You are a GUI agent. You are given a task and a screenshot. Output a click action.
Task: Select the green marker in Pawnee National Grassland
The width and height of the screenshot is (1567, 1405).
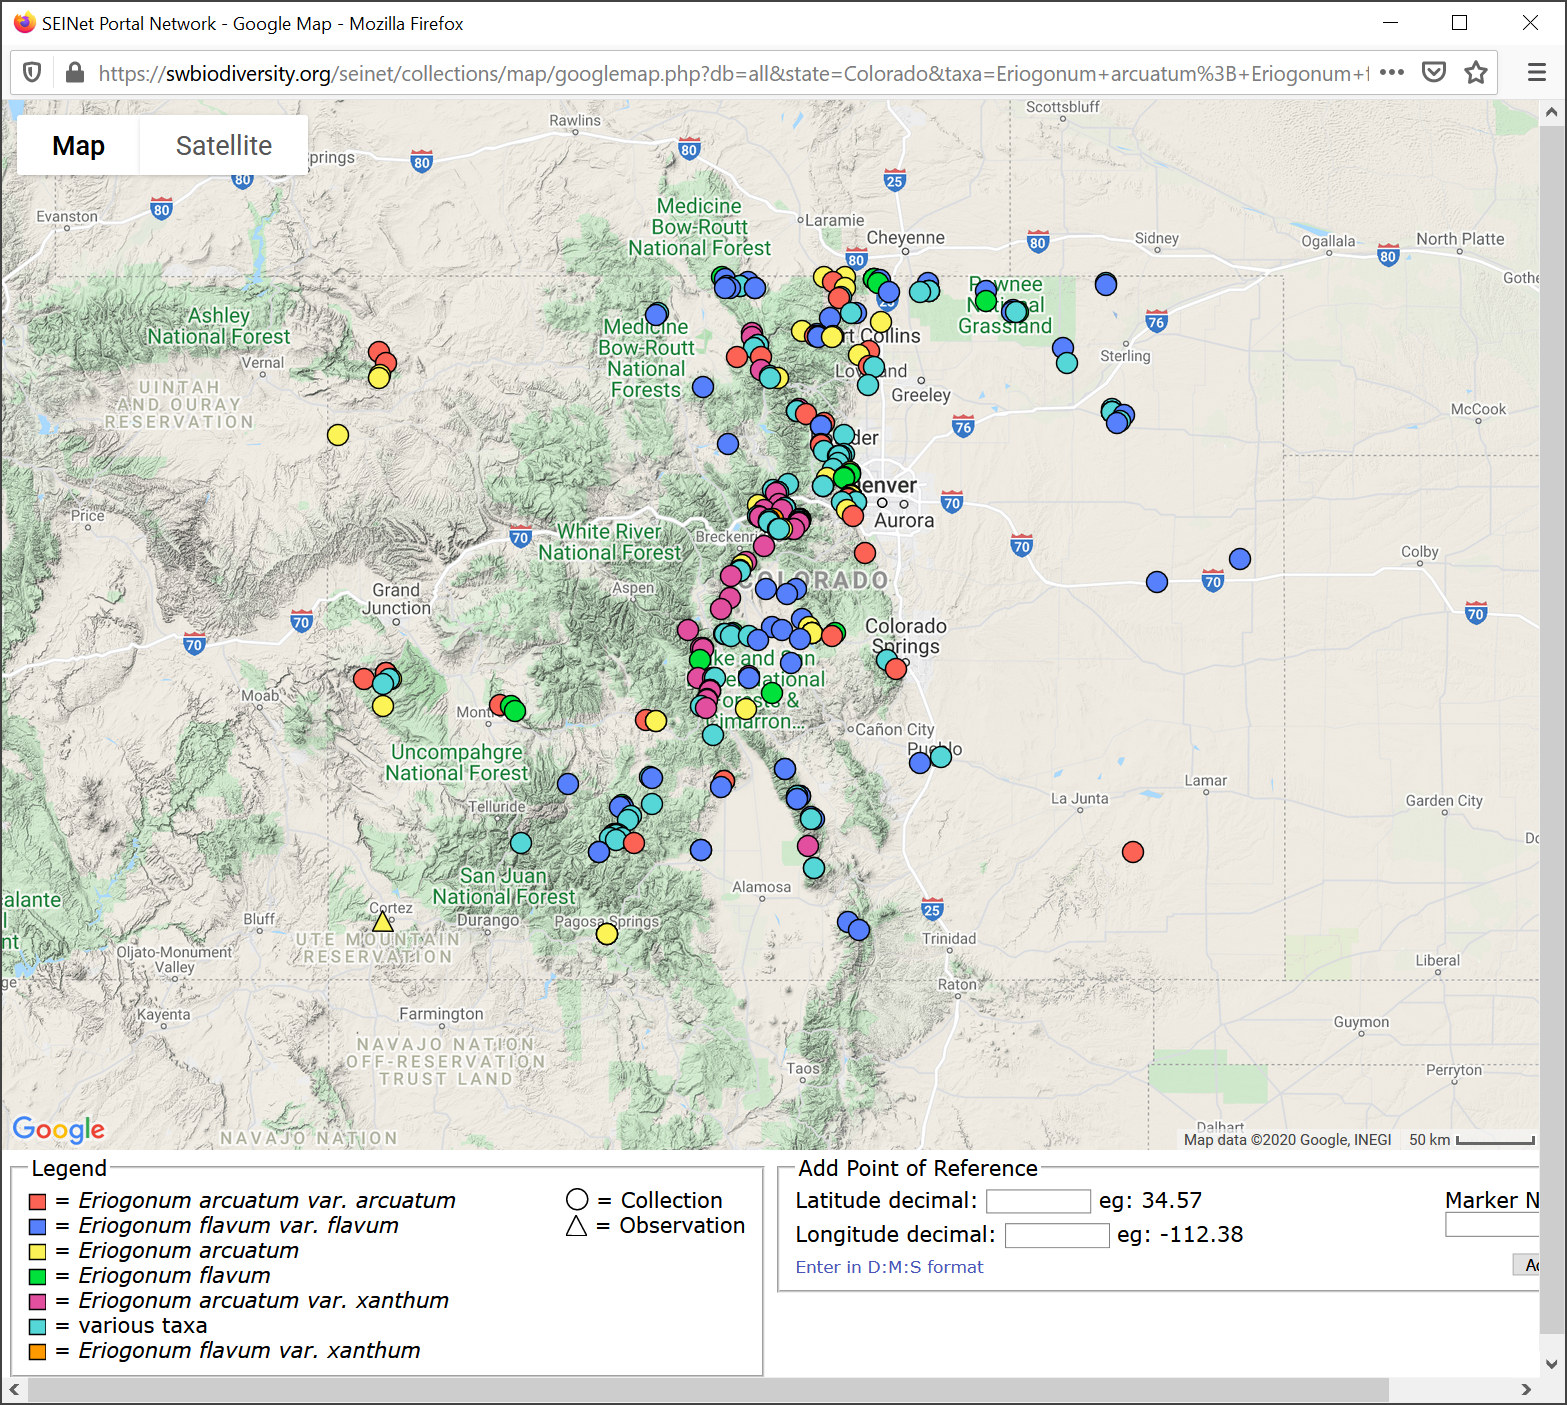986,301
